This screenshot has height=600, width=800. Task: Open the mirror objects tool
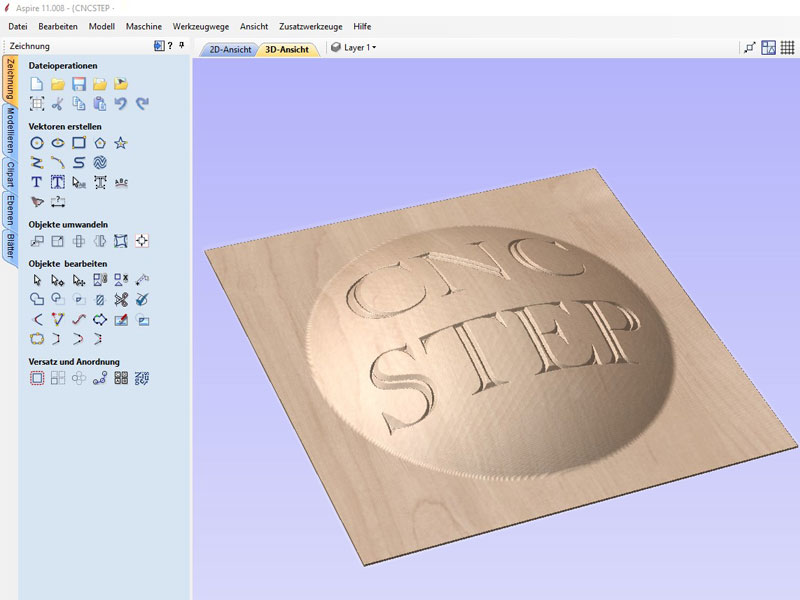[100, 241]
